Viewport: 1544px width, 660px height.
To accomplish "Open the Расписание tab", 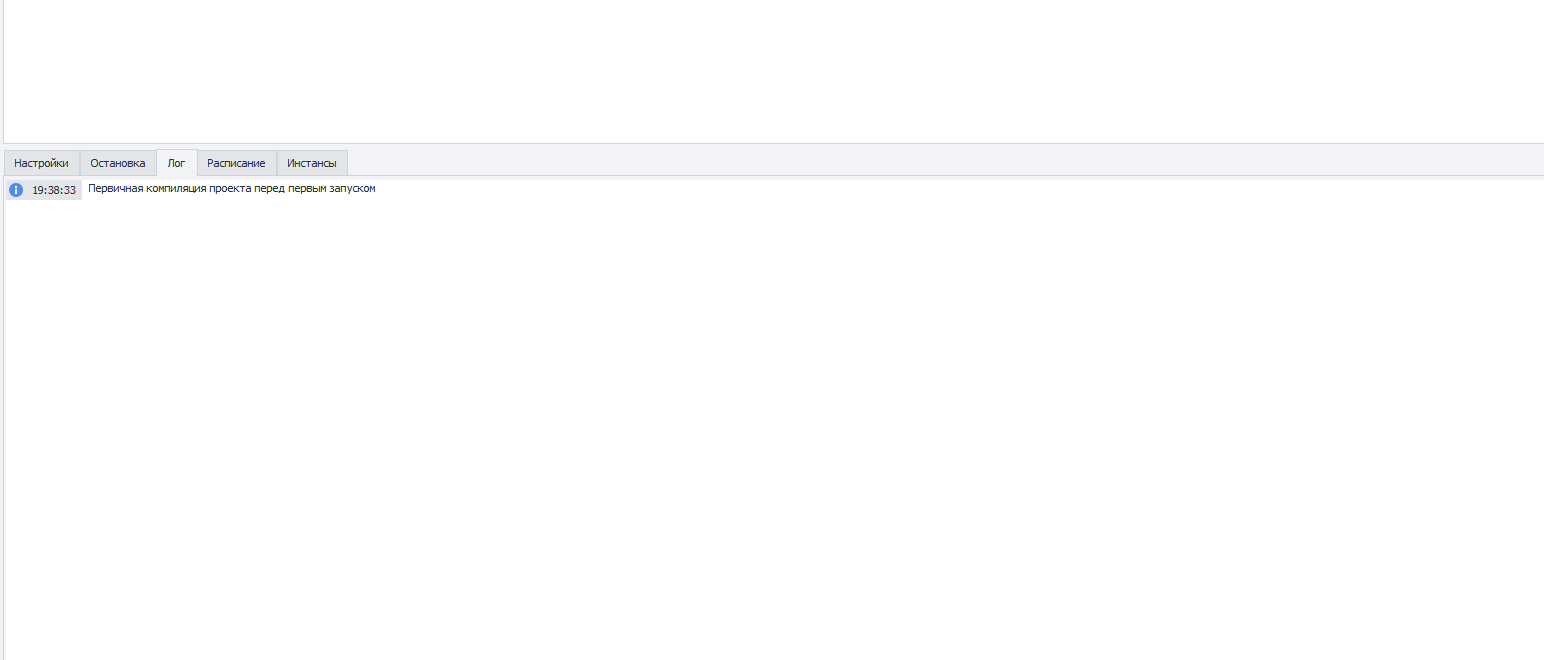I will tap(236, 163).
